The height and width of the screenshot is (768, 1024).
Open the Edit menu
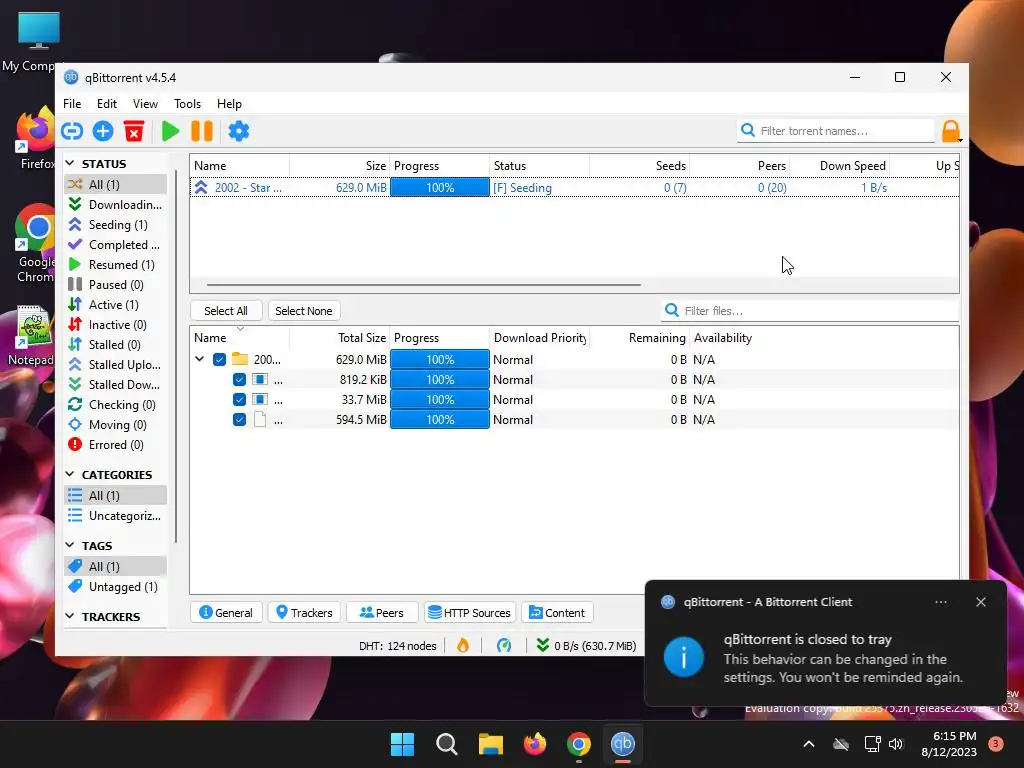[106, 104]
